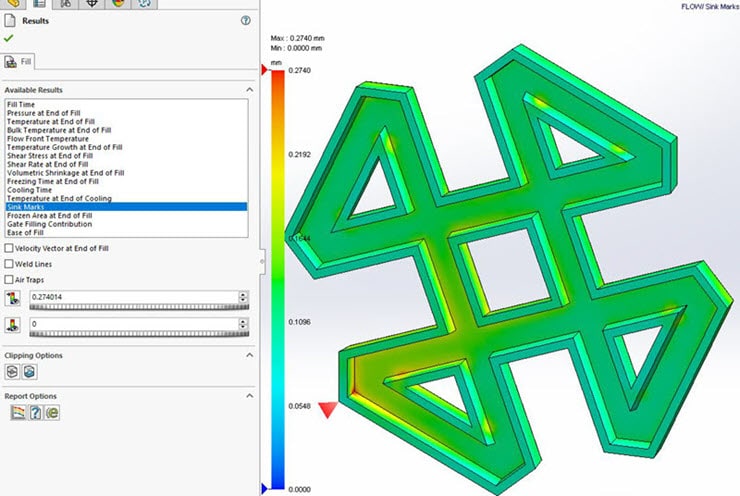This screenshot has height=496, width=740.
Task: Click the minimum value field showing 0
Action: tap(134, 324)
